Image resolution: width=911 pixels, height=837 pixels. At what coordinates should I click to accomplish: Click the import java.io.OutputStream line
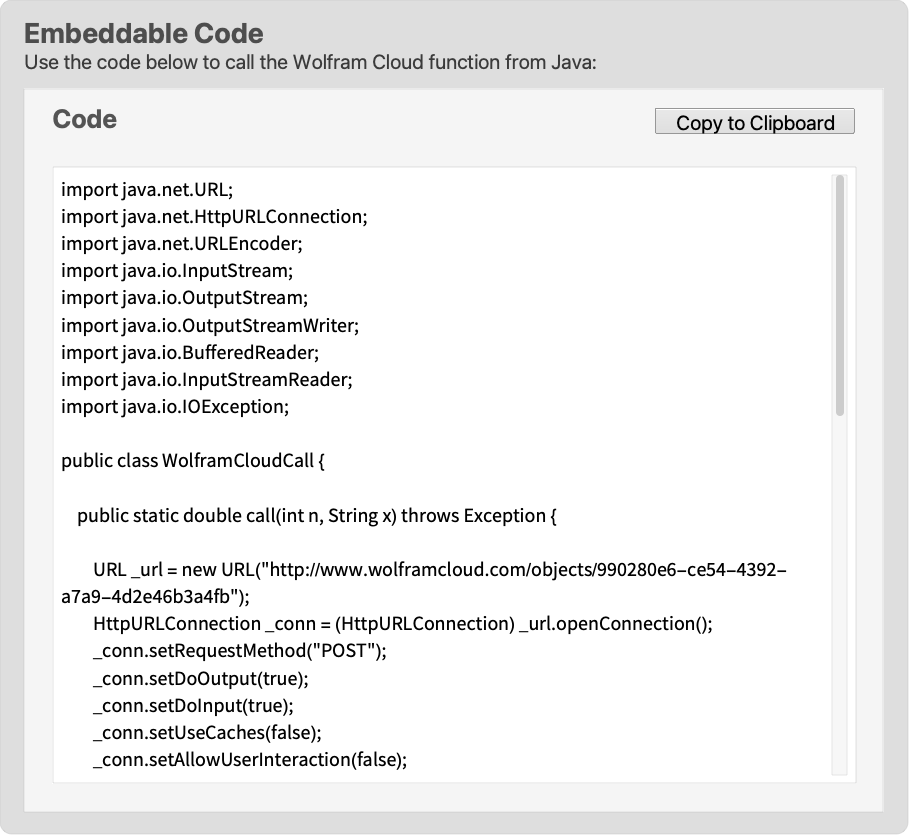coord(185,298)
